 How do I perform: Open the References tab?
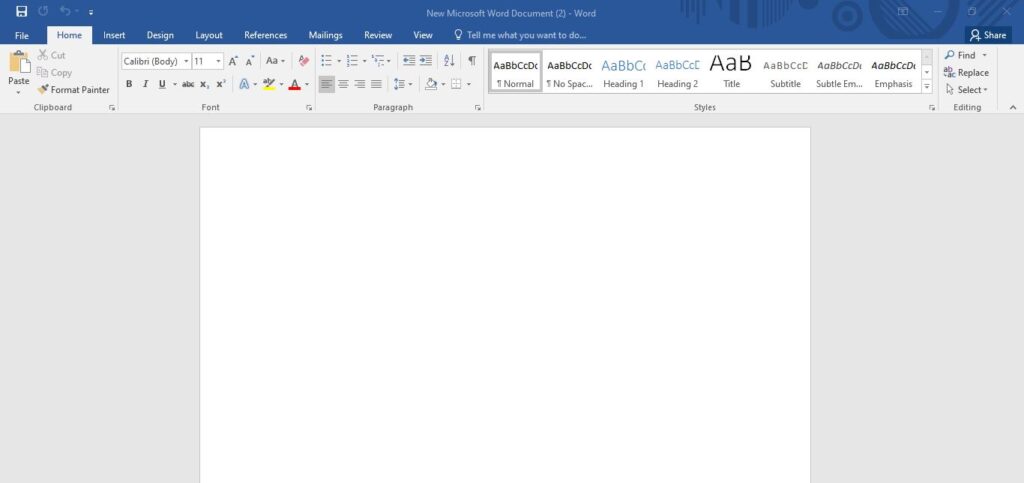(x=265, y=35)
